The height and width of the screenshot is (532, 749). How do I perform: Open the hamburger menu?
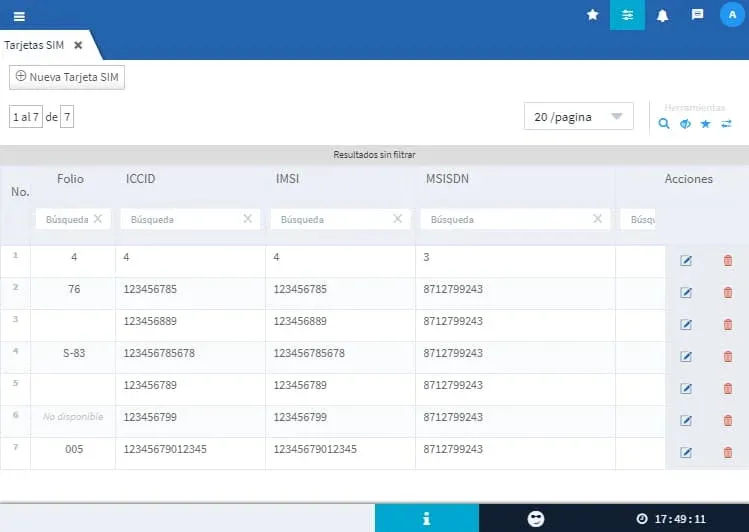[x=19, y=16]
